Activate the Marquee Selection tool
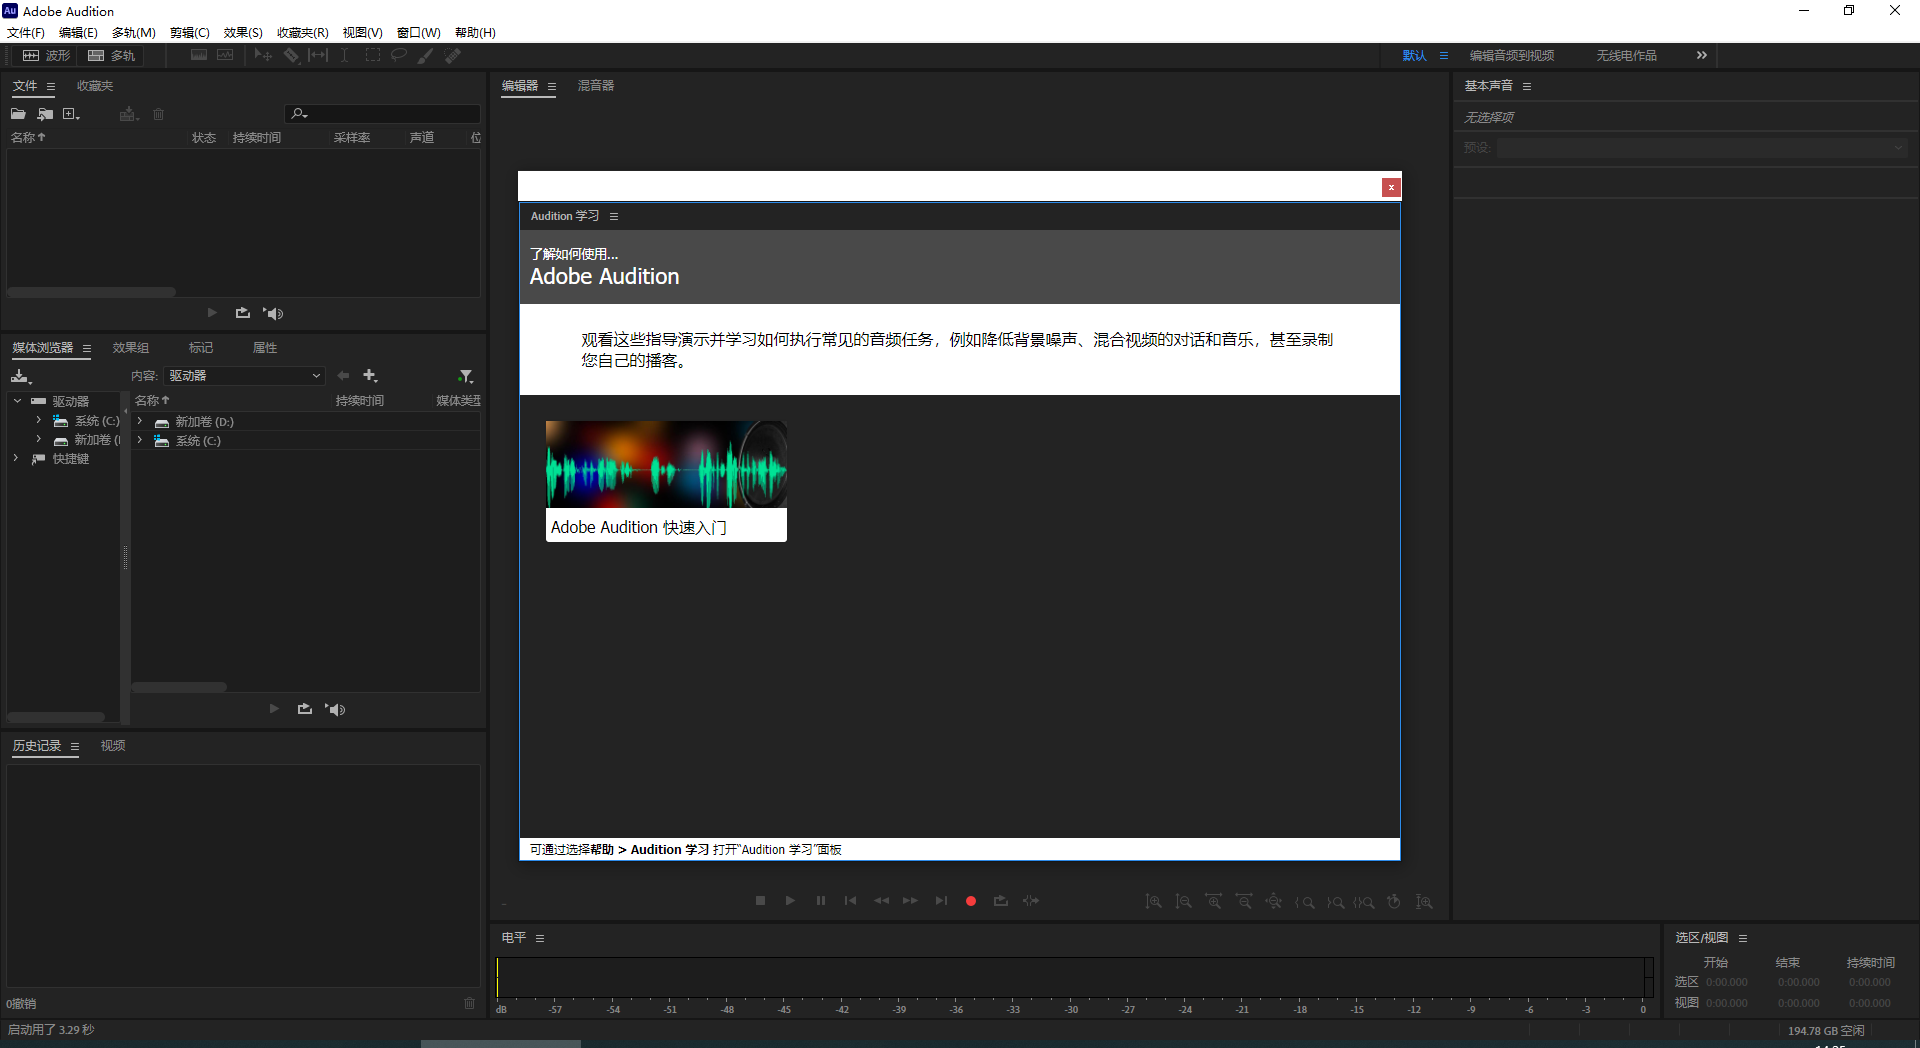The height and width of the screenshot is (1048, 1920). pyautogui.click(x=372, y=55)
